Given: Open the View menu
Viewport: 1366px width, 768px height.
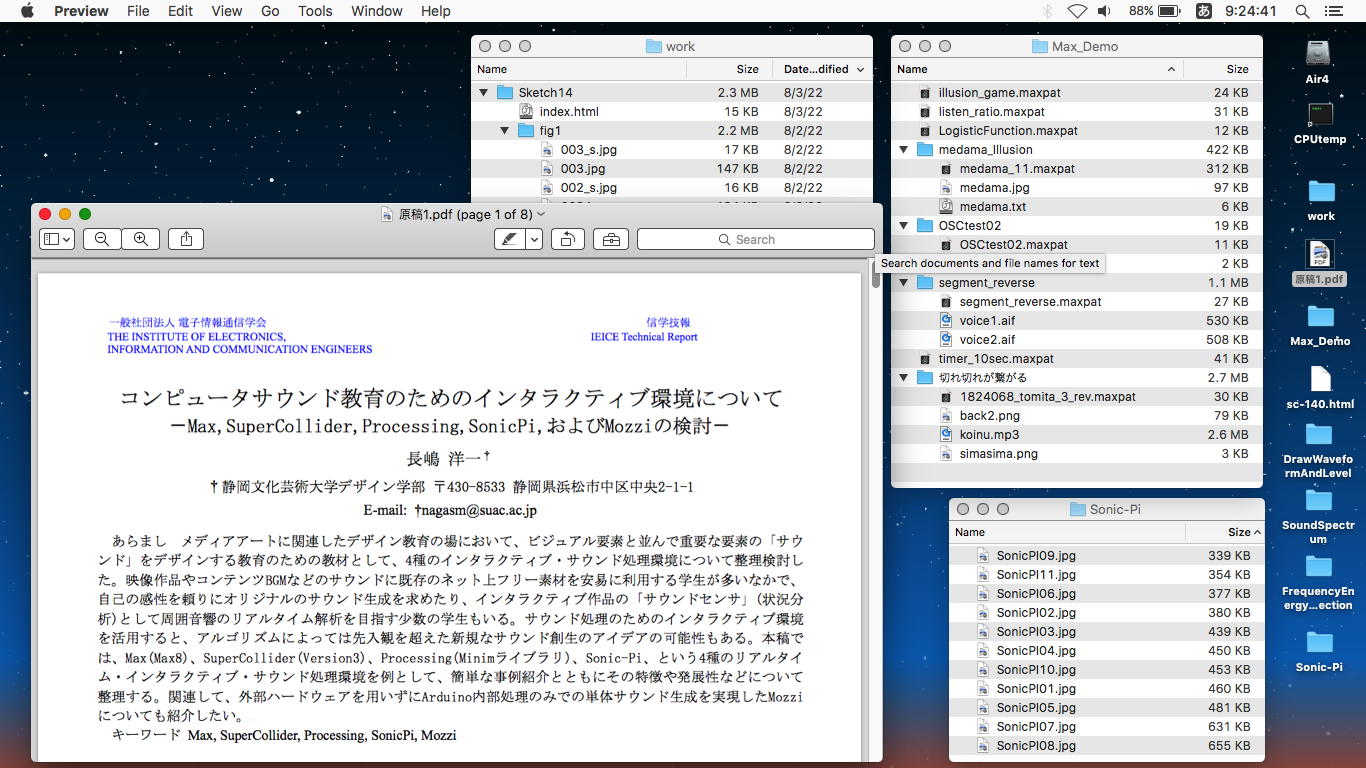Looking at the screenshot, I should click(226, 11).
